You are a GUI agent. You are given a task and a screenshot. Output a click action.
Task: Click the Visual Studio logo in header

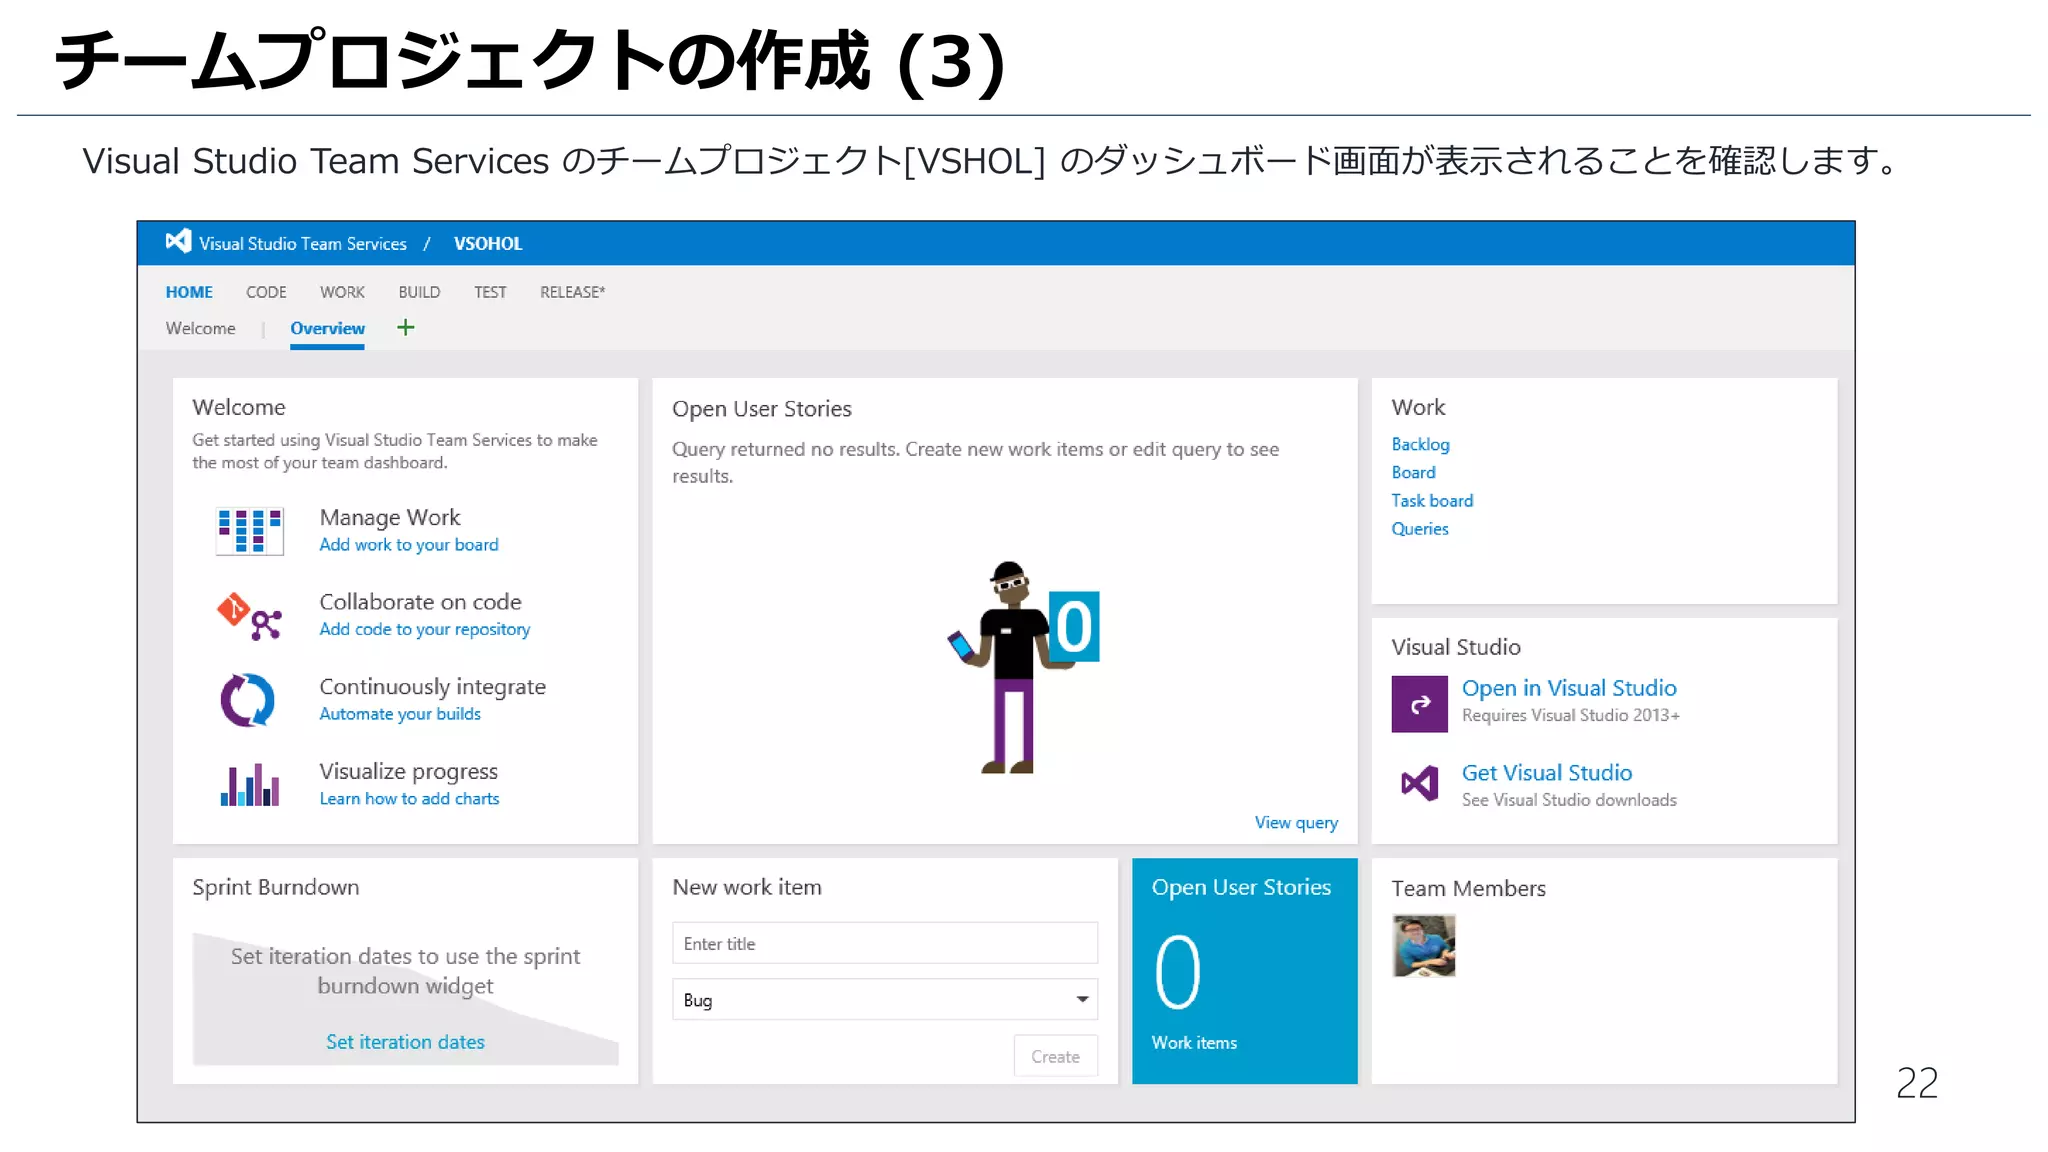pos(178,242)
